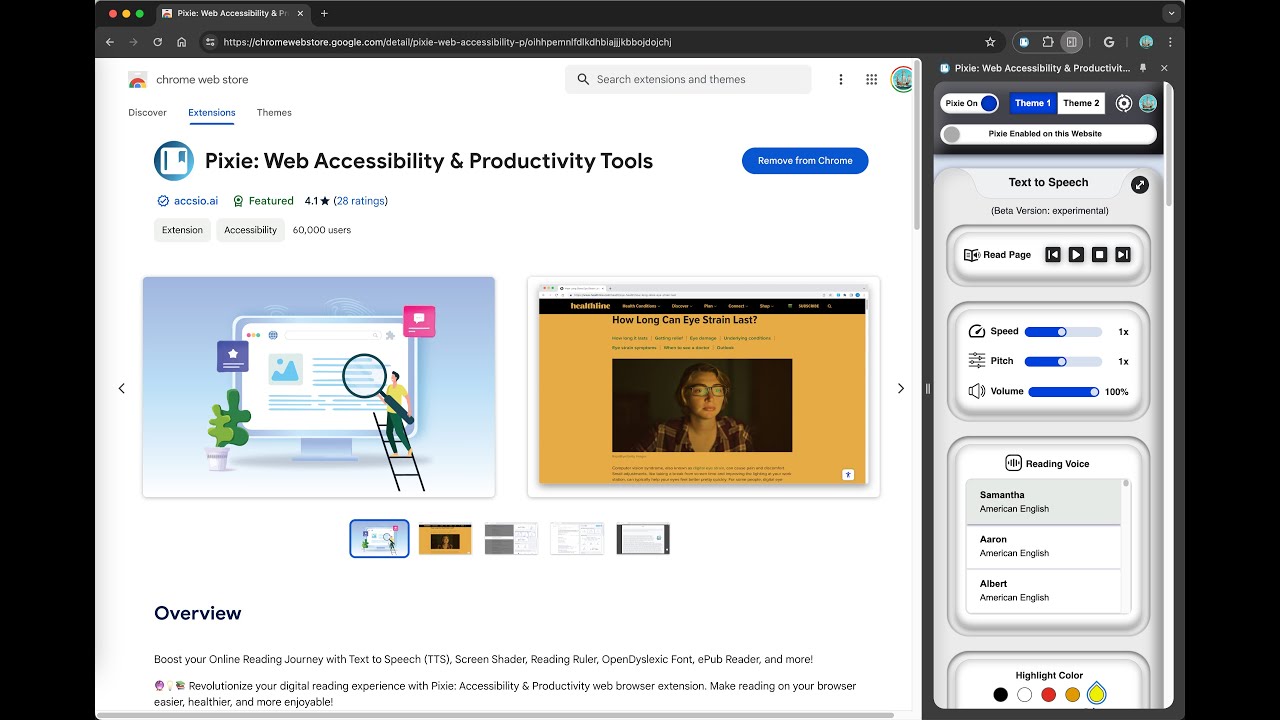The width and height of the screenshot is (1280, 720).
Task: Switch to the Themes tab
Action: pos(274,113)
